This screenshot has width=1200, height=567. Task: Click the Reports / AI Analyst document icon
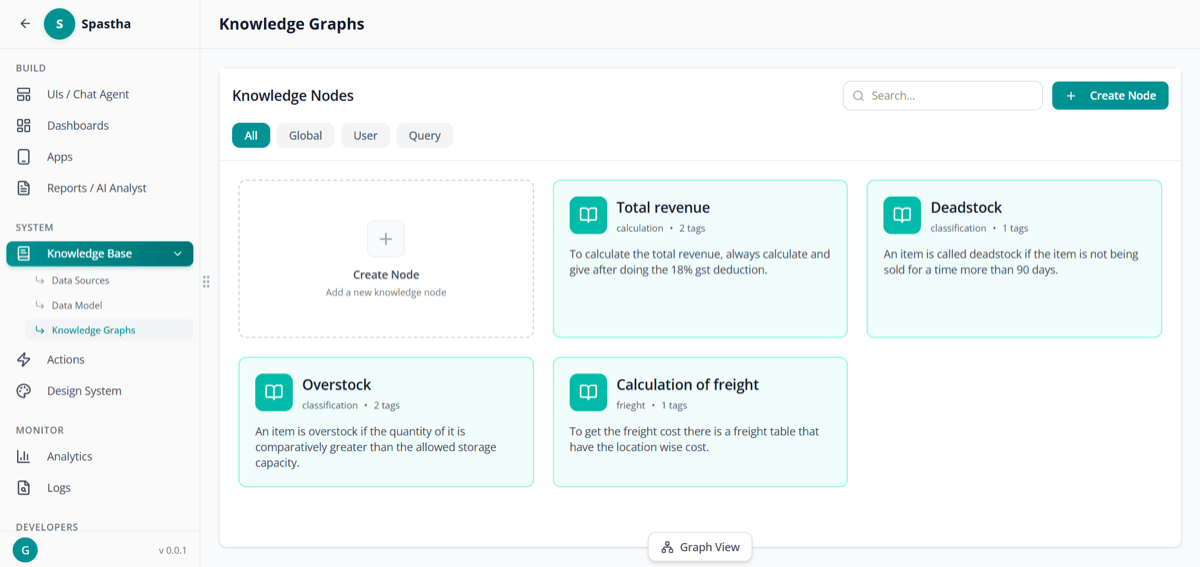[24, 188]
